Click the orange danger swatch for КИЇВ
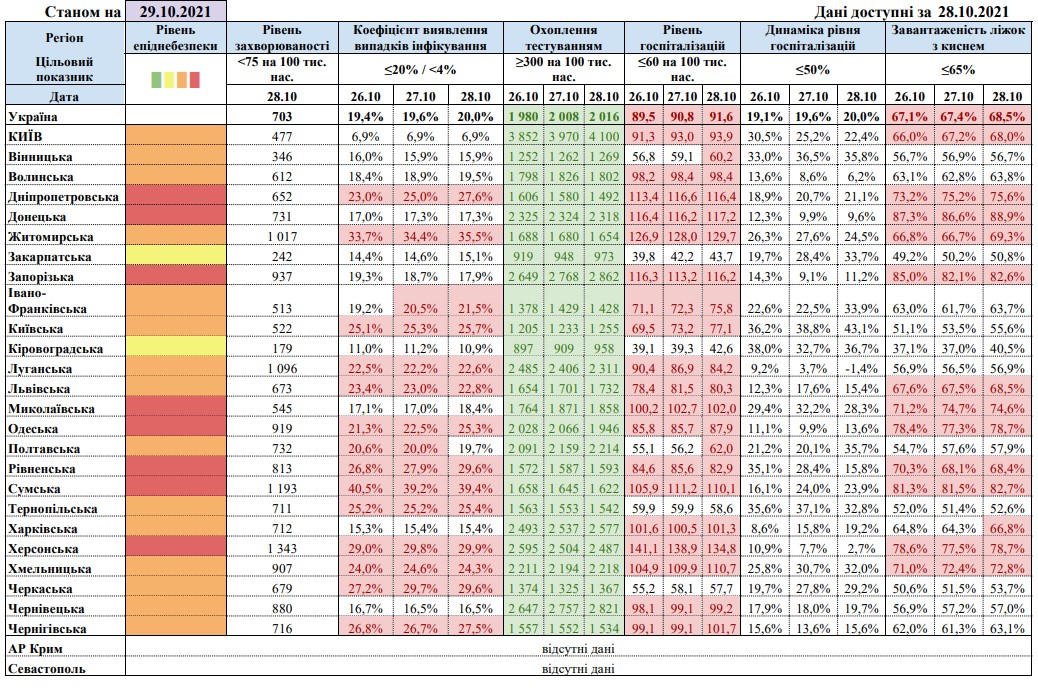This screenshot has height=688, width=1038. tap(176, 135)
